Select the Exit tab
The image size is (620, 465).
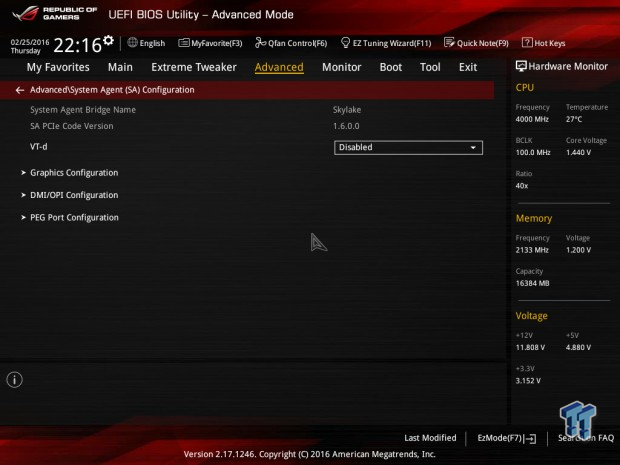pyautogui.click(x=468, y=67)
